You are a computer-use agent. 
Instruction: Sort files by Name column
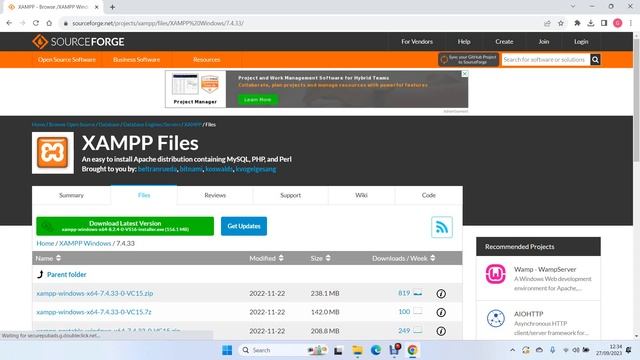(48, 258)
